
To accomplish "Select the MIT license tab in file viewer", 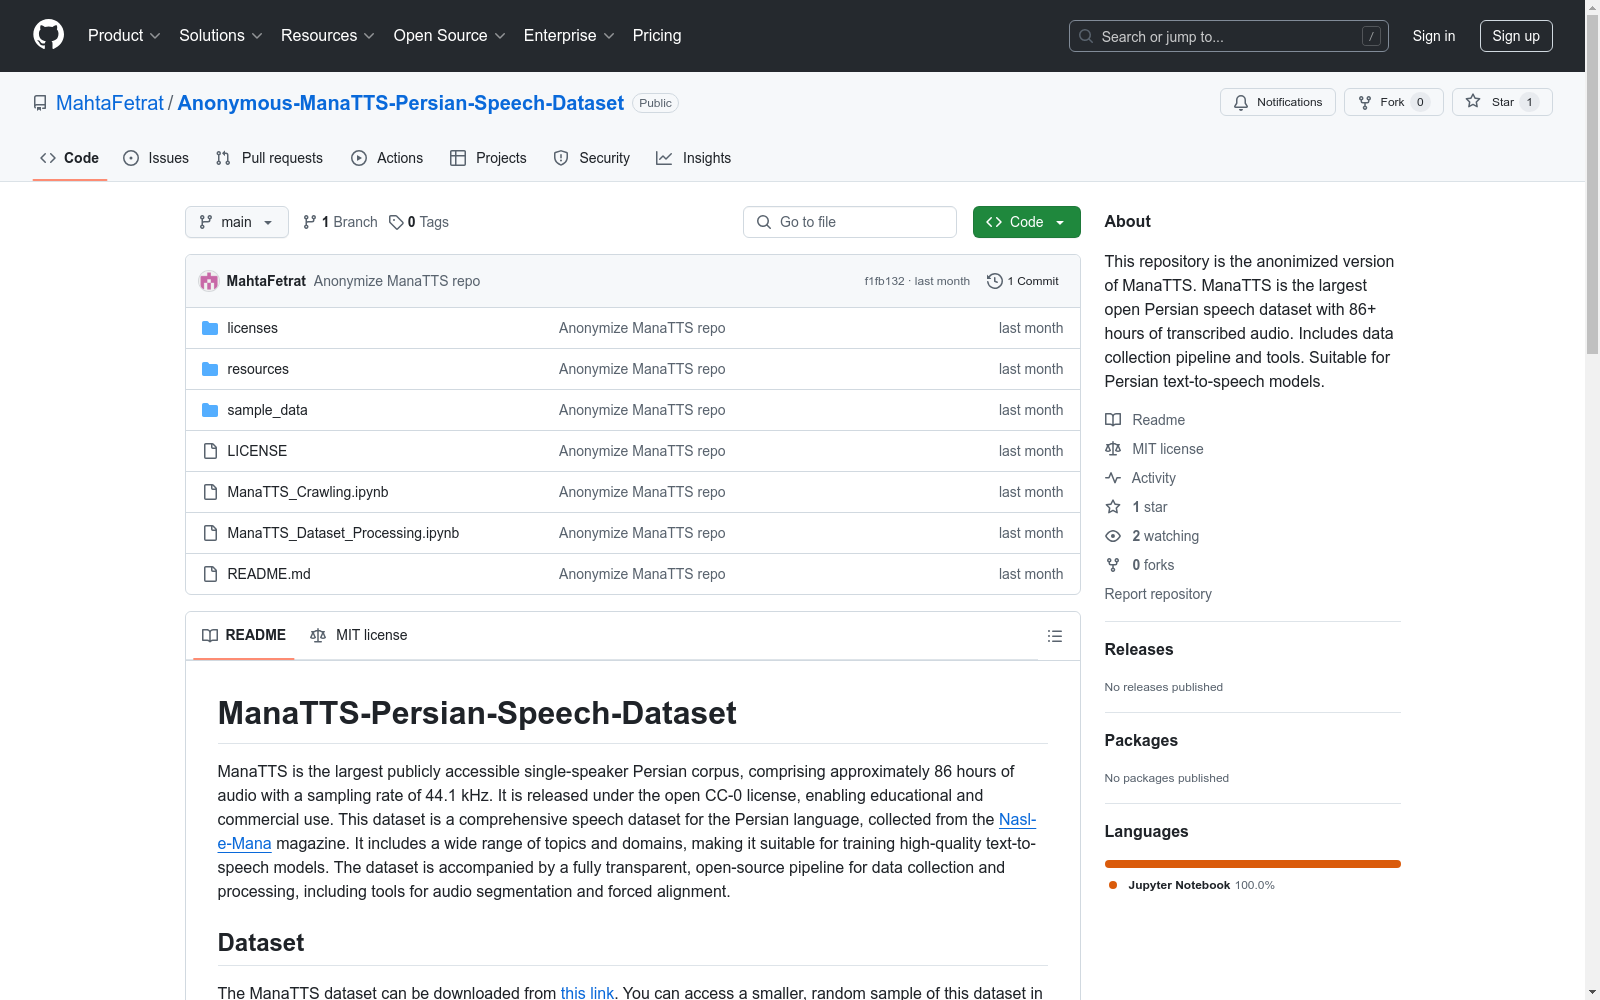I will (359, 635).
